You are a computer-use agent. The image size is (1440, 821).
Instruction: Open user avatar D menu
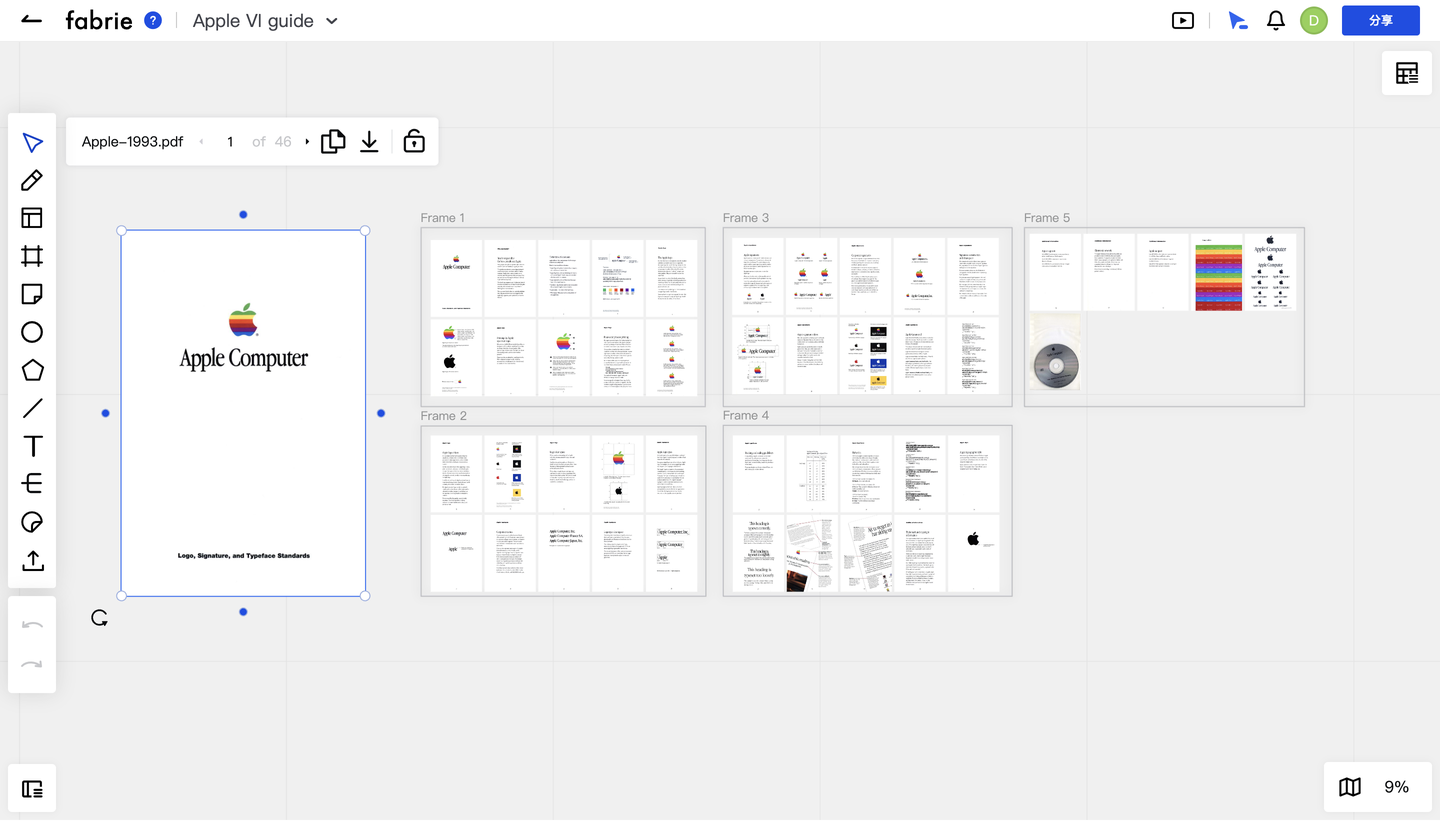point(1314,20)
